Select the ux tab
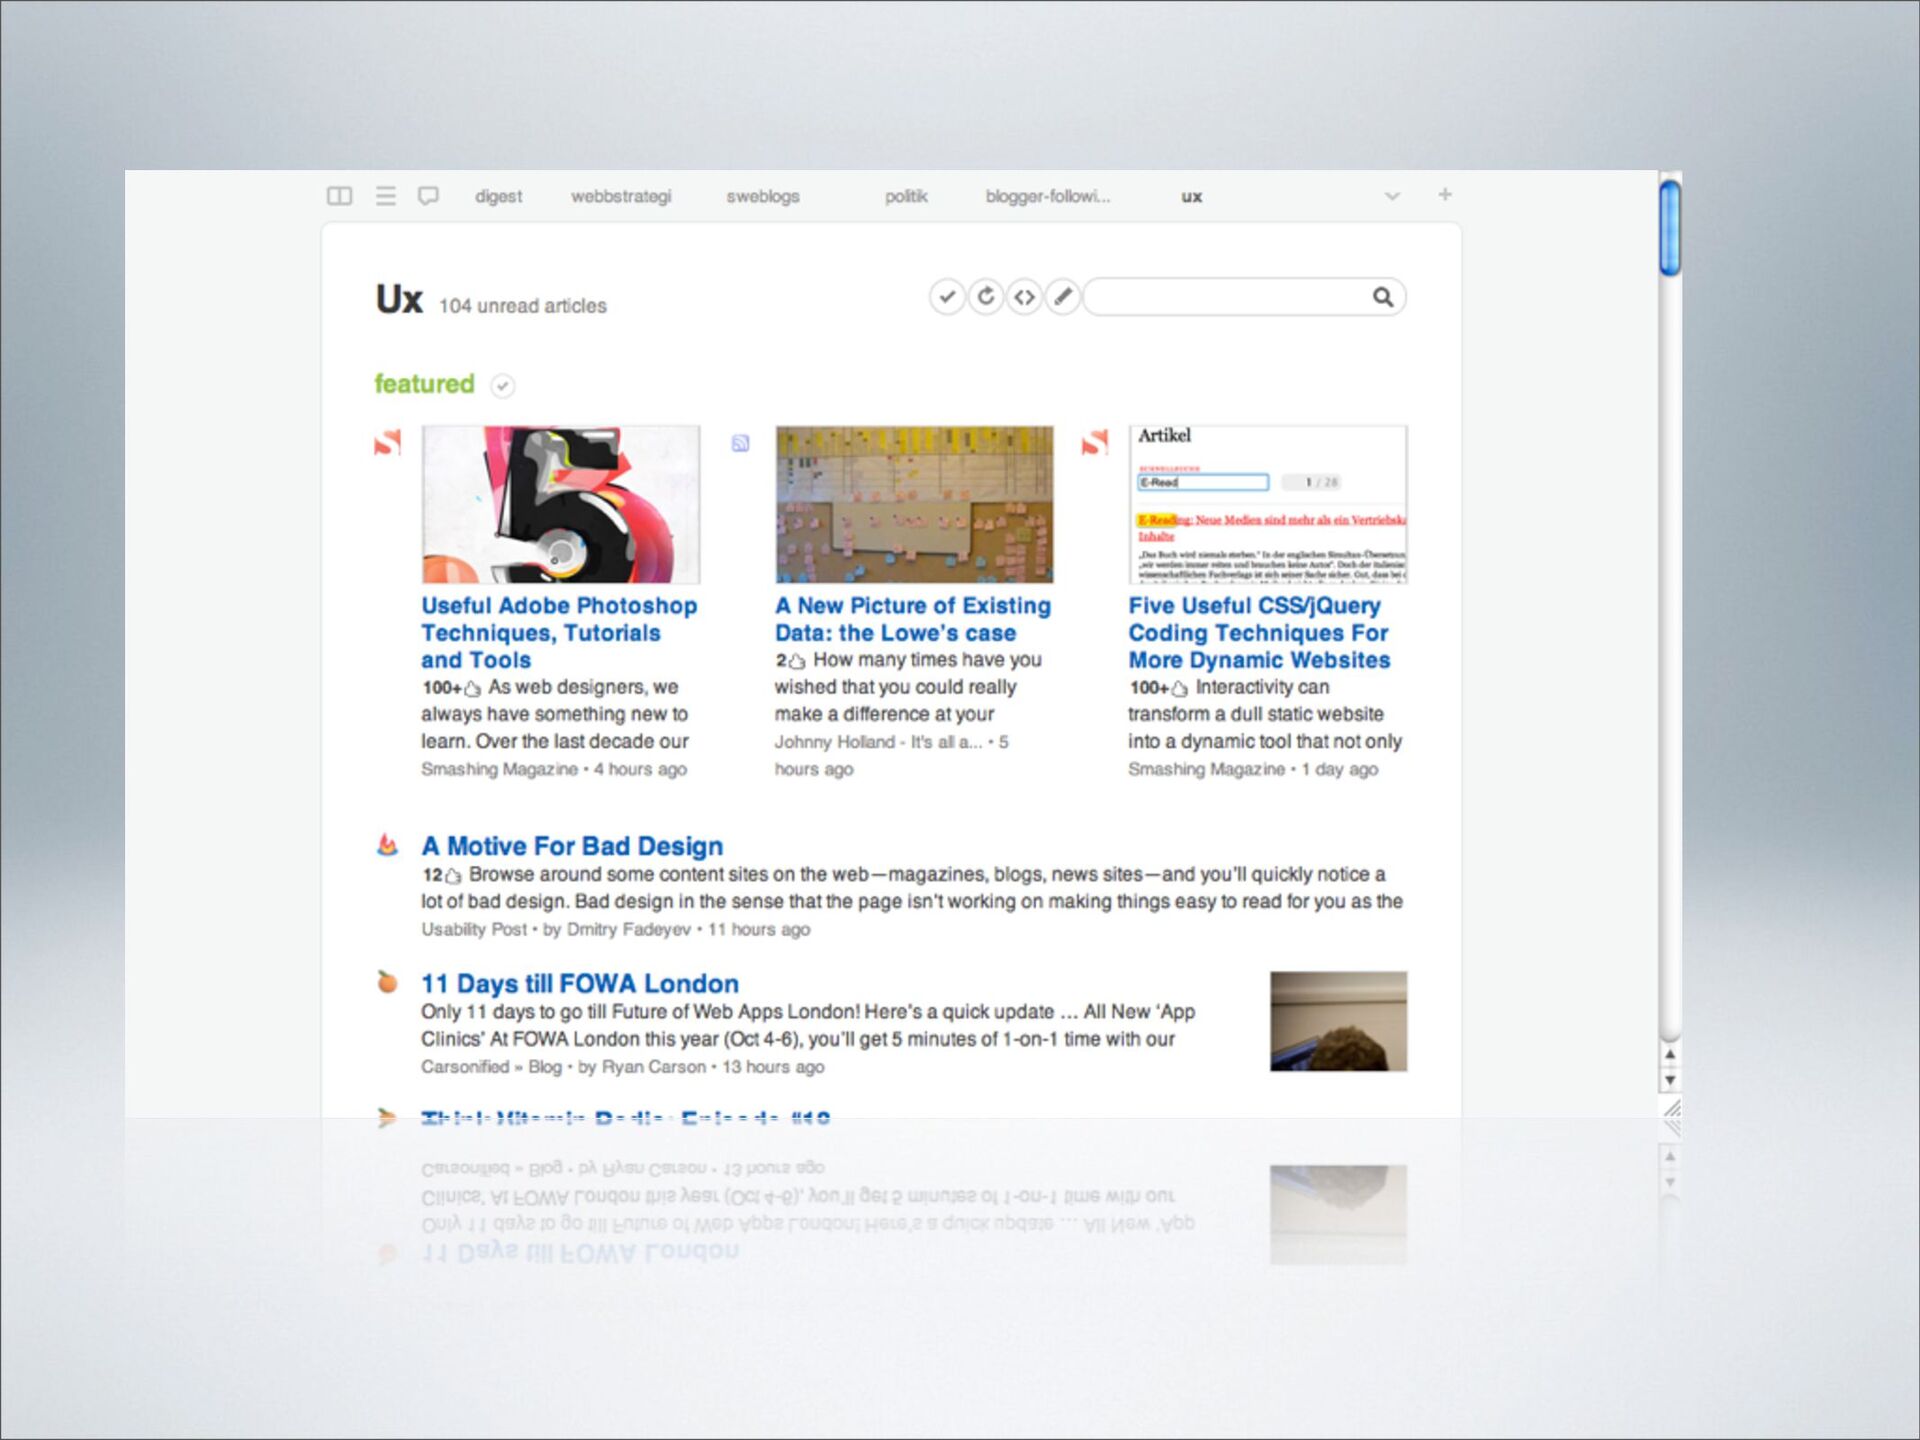 tap(1192, 197)
